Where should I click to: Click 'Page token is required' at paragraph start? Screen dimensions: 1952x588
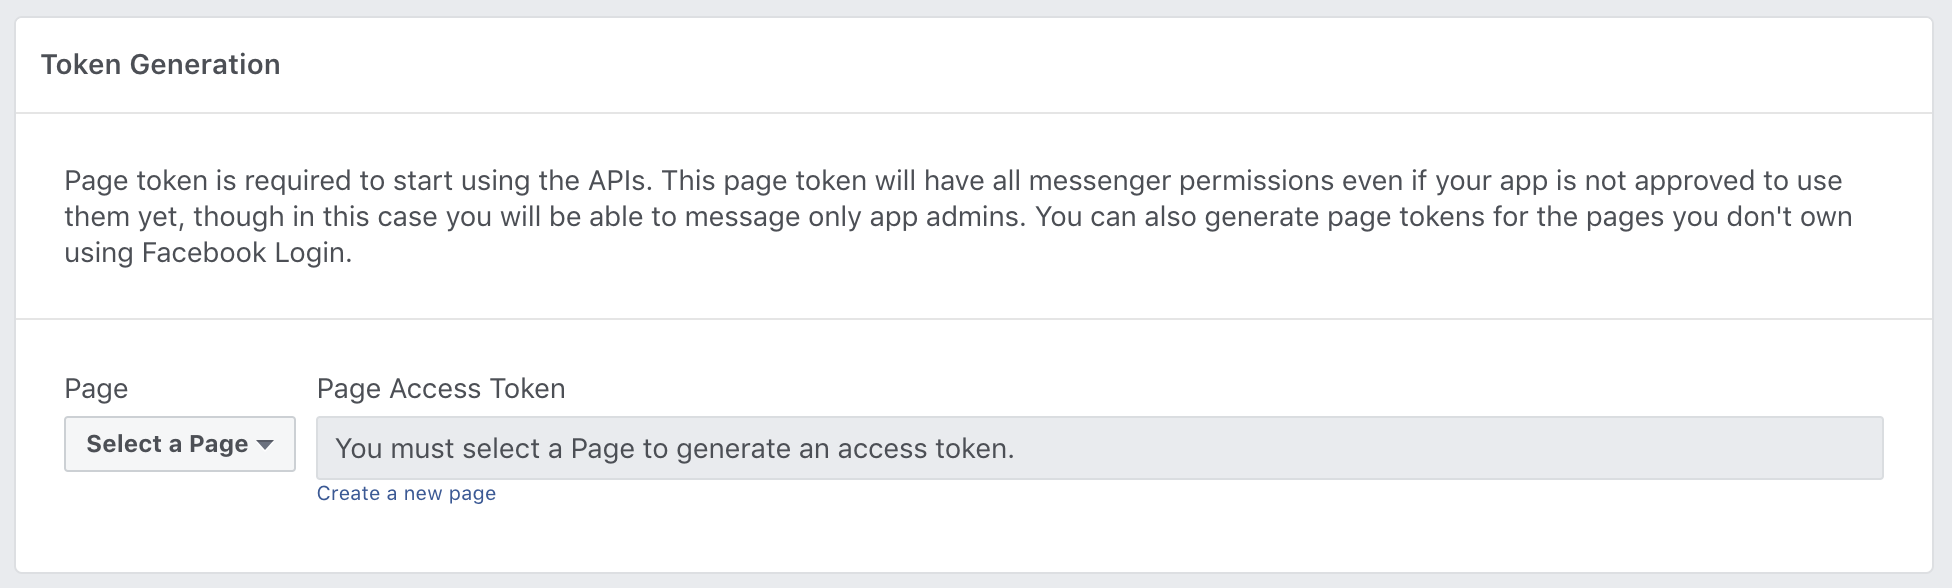(x=178, y=181)
